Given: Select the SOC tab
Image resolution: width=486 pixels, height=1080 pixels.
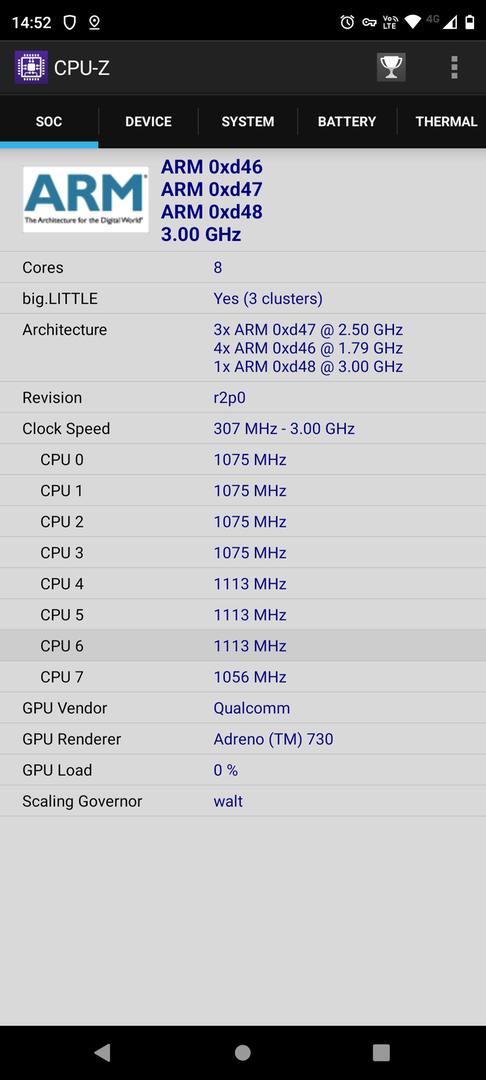Looking at the screenshot, I should 49,122.
